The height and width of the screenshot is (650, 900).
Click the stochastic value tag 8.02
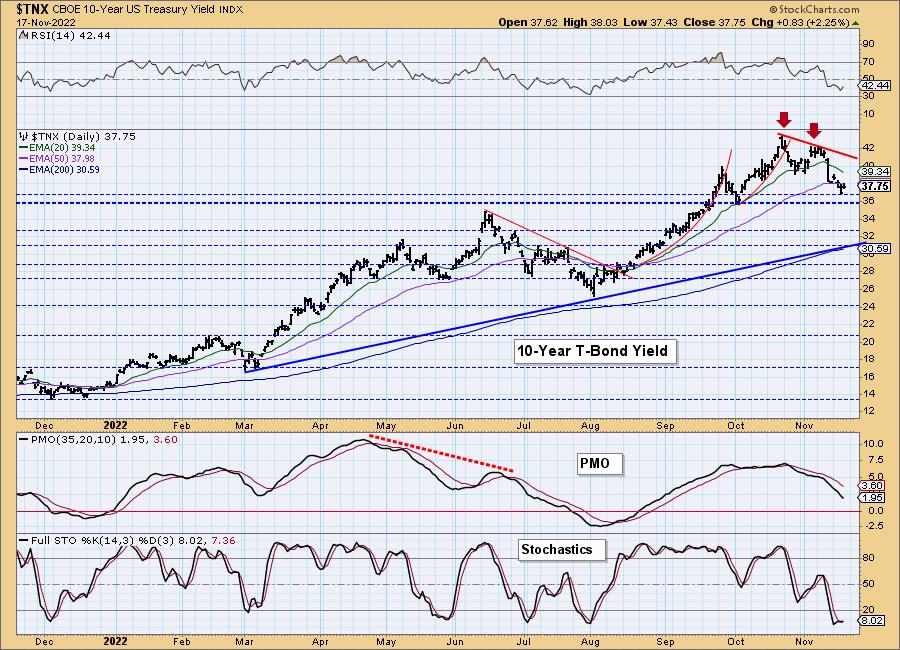(x=872, y=621)
